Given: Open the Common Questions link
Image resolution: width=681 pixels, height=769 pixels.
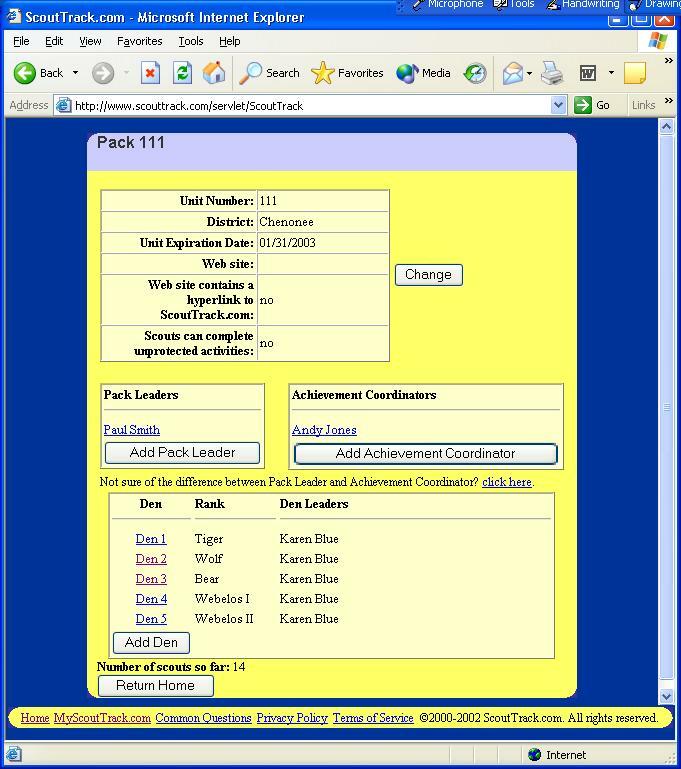Looking at the screenshot, I should coord(203,718).
